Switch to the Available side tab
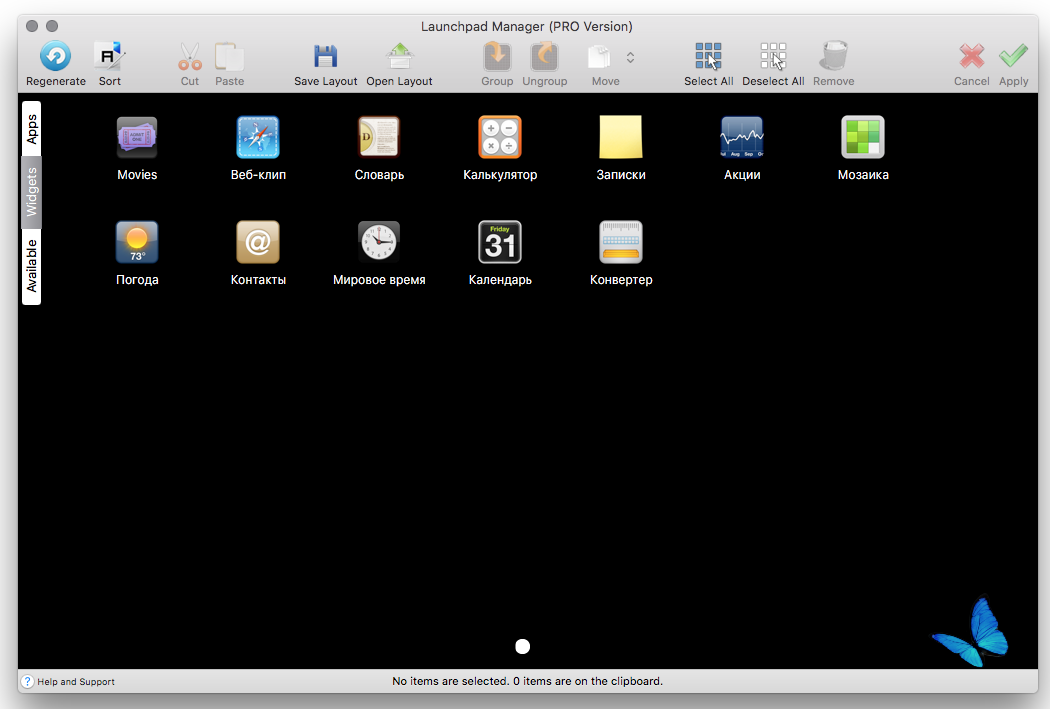The width and height of the screenshot is (1050, 709). 31,266
